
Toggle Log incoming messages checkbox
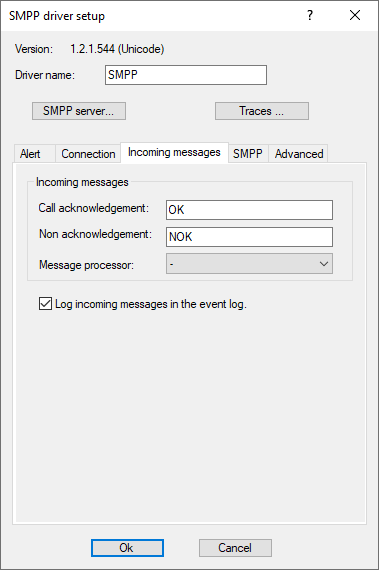[x=45, y=304]
